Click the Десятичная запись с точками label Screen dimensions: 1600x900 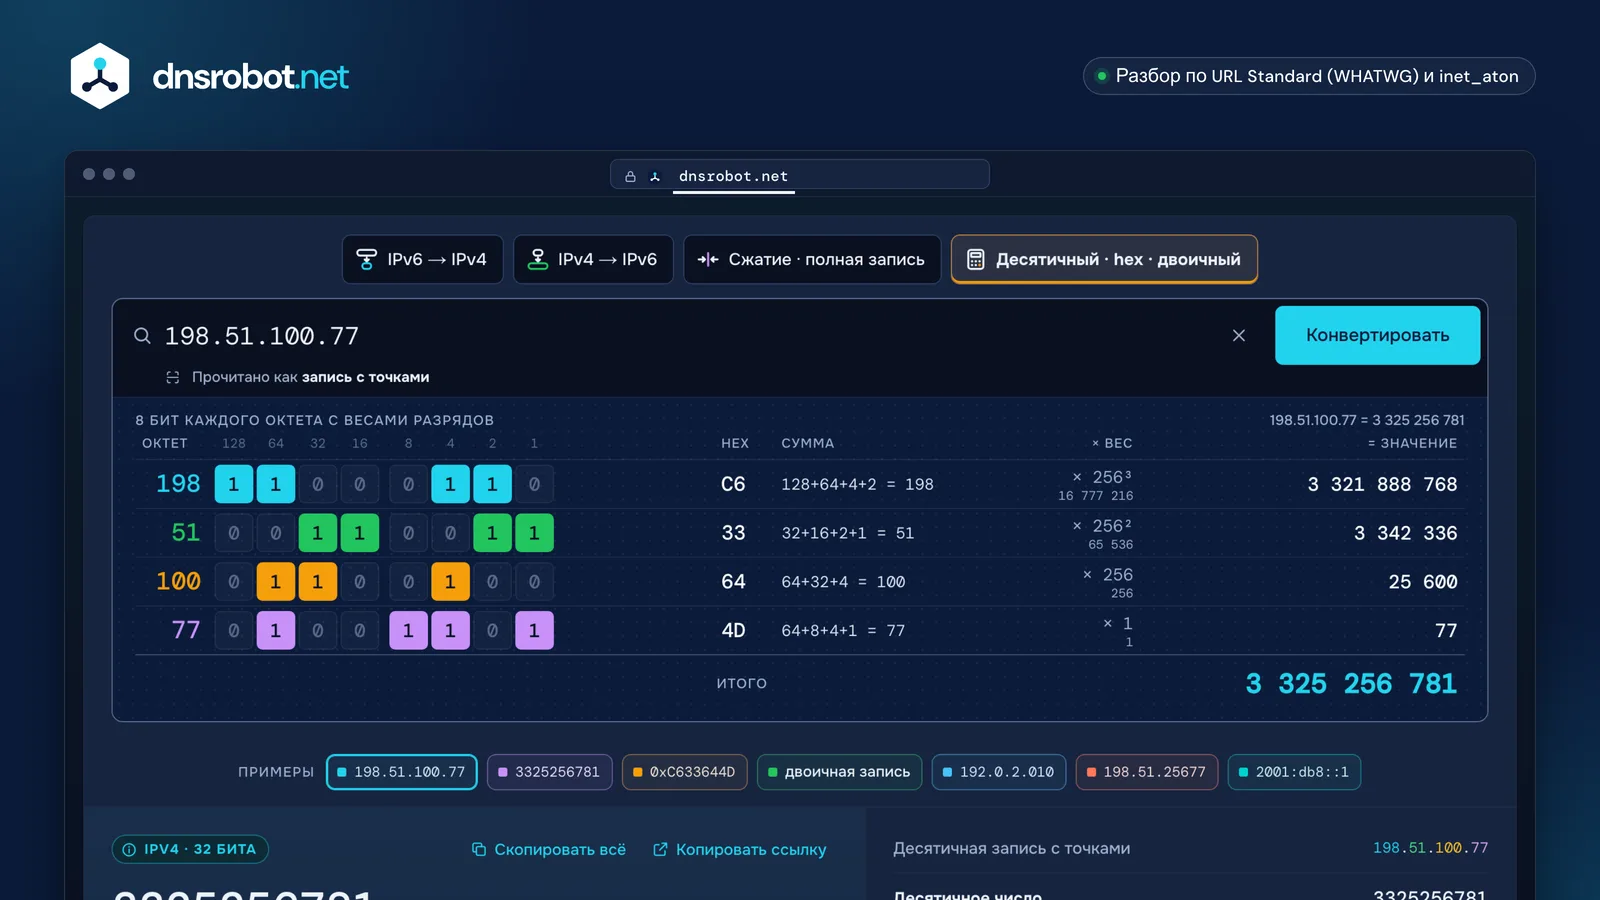pyautogui.click(x=1011, y=849)
